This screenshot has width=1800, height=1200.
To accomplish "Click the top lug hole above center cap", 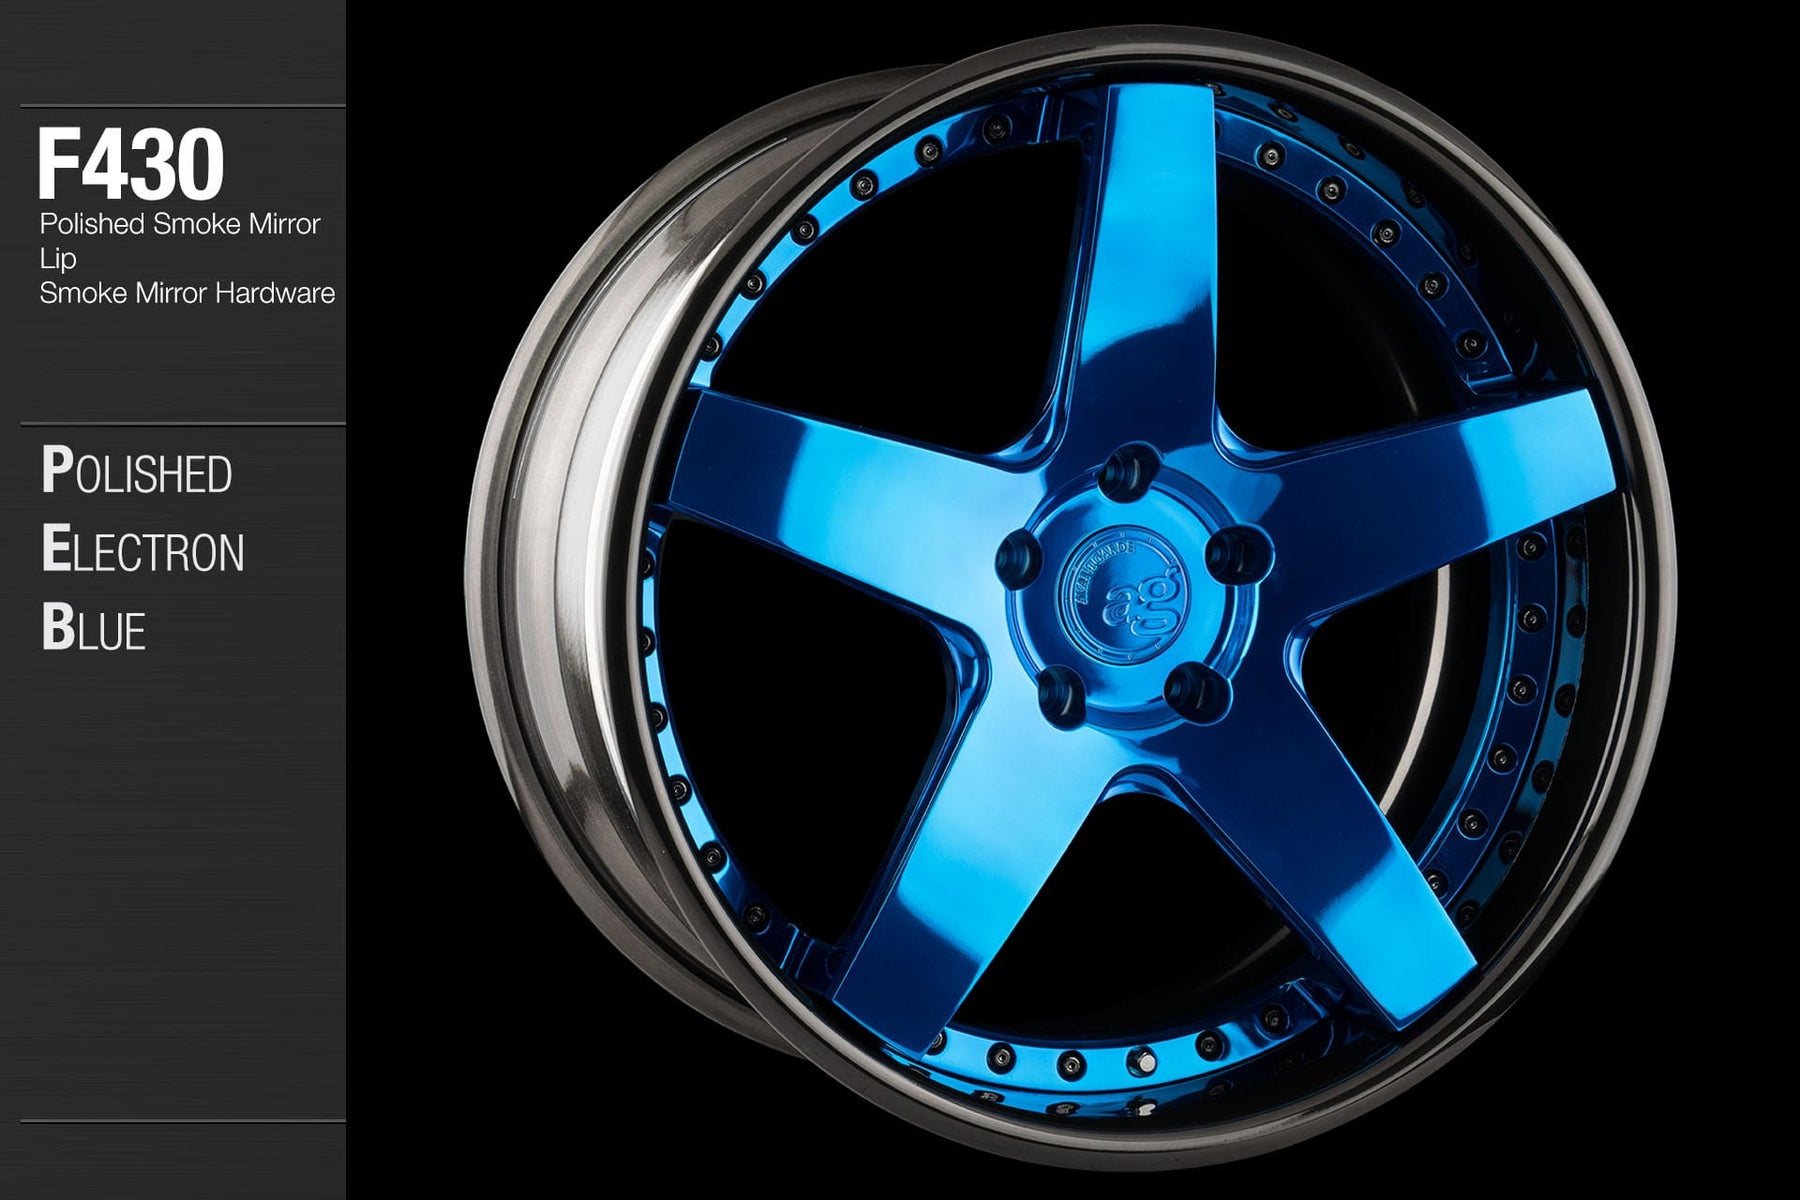I will (1129, 468).
